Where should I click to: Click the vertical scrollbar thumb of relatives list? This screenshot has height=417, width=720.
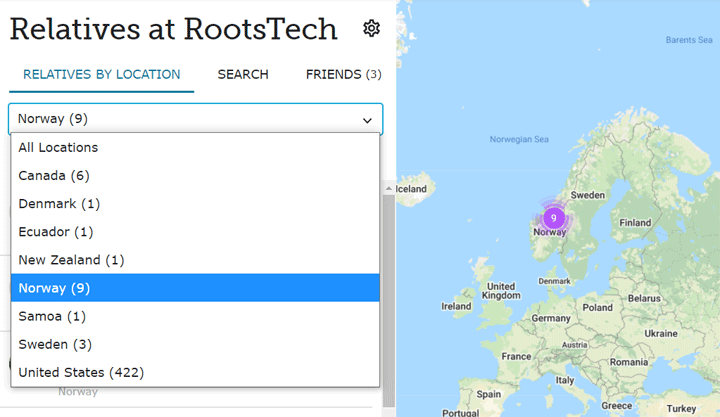(x=389, y=301)
